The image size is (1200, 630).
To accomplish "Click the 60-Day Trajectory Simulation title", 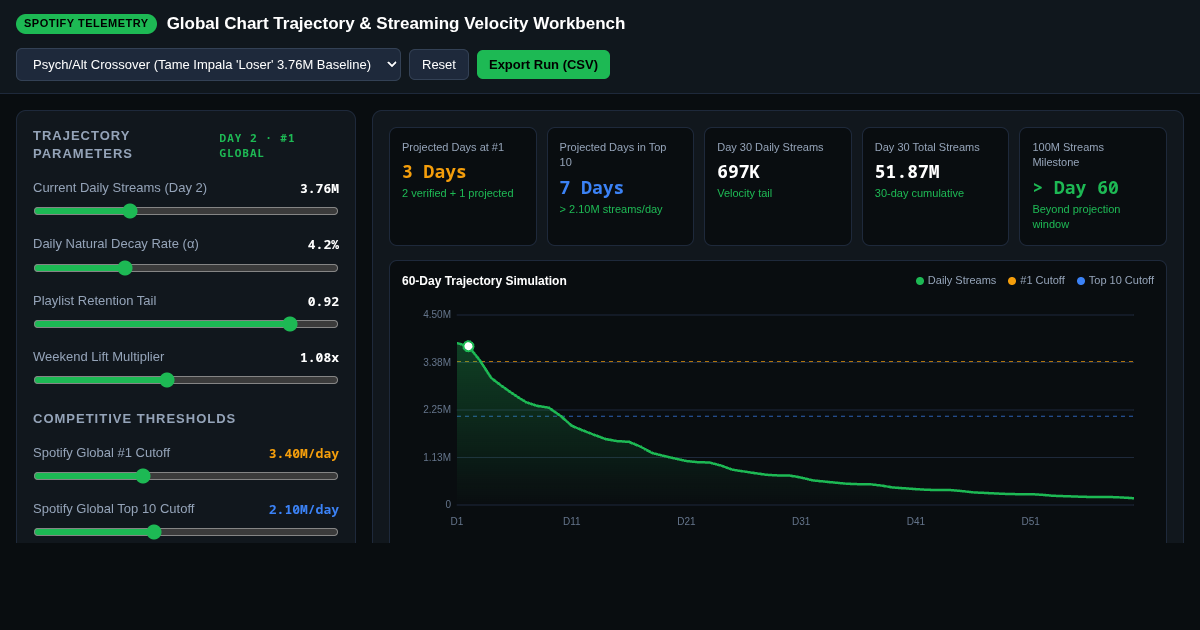I will 484,281.
